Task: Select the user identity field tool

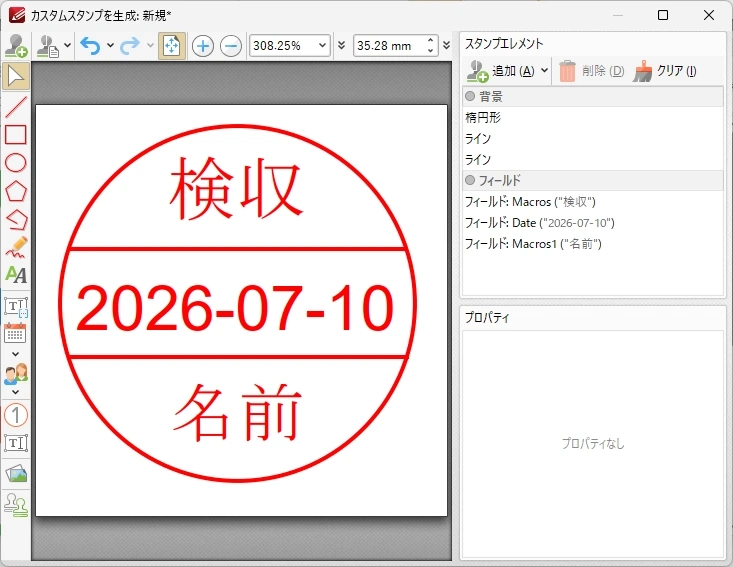Action: click(16, 374)
